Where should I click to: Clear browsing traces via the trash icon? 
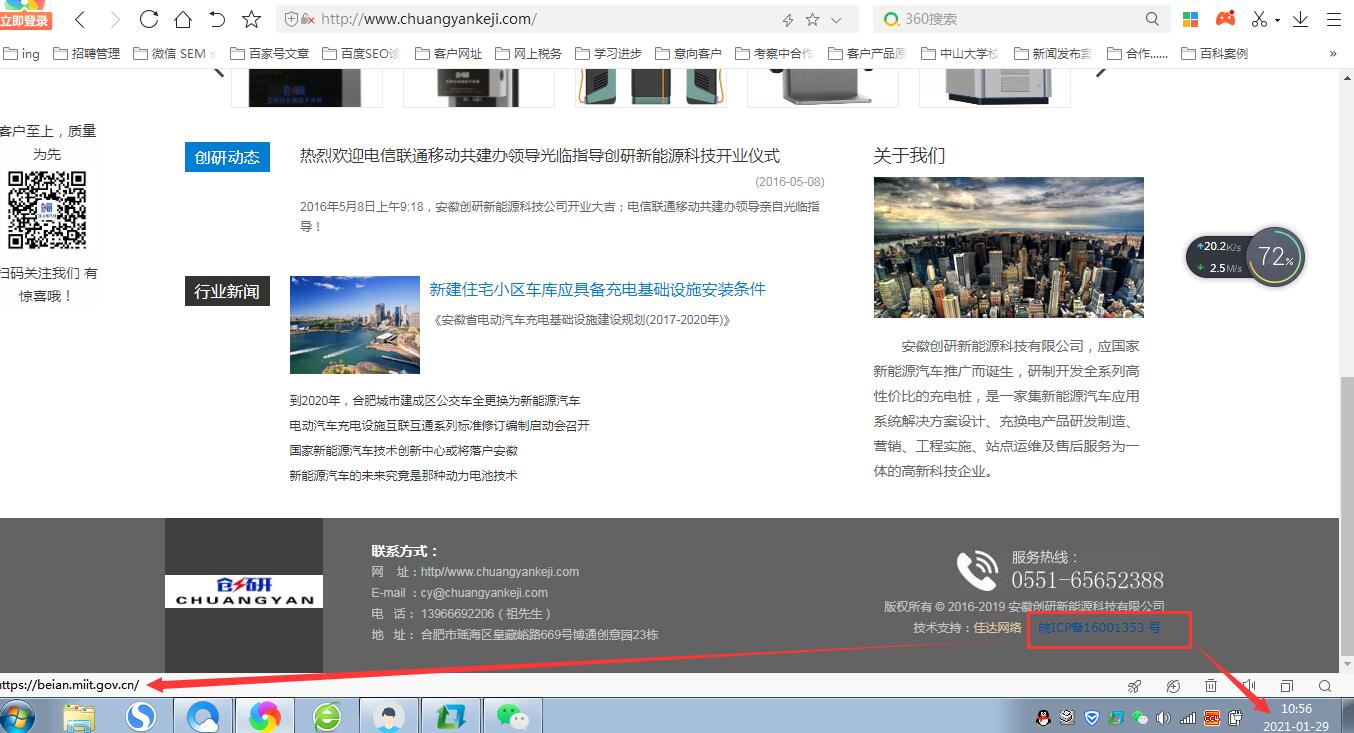coord(1210,686)
